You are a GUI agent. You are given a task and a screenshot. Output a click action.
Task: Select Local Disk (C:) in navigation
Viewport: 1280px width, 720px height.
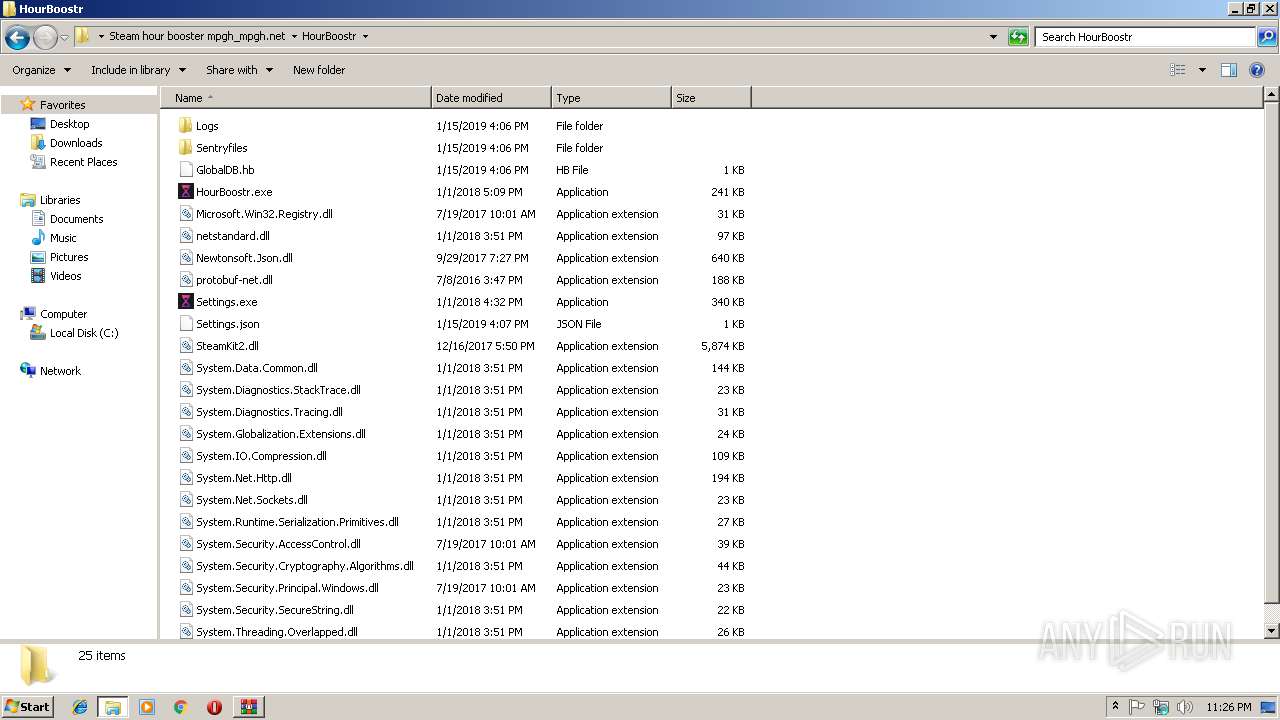84,333
